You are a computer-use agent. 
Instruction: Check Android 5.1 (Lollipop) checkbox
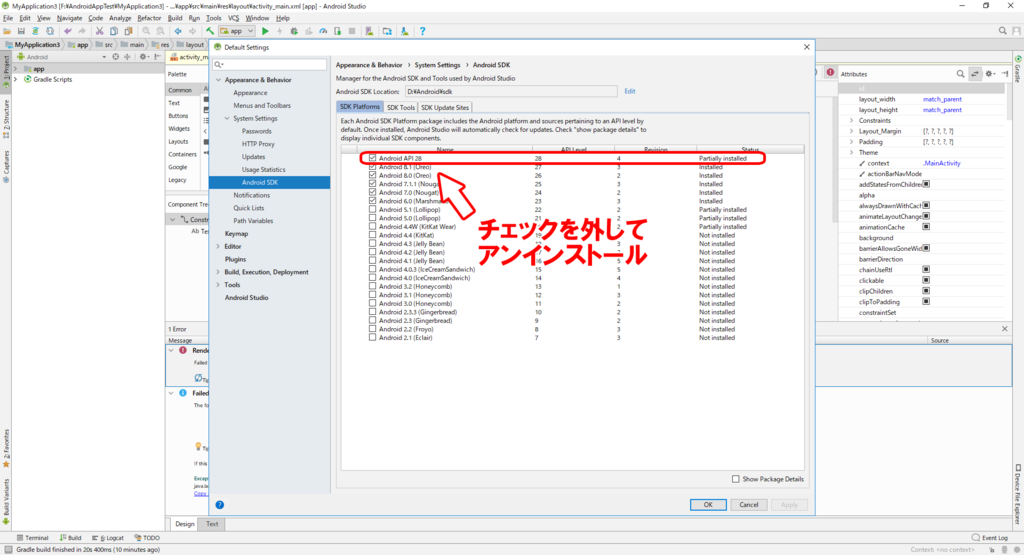pos(372,210)
